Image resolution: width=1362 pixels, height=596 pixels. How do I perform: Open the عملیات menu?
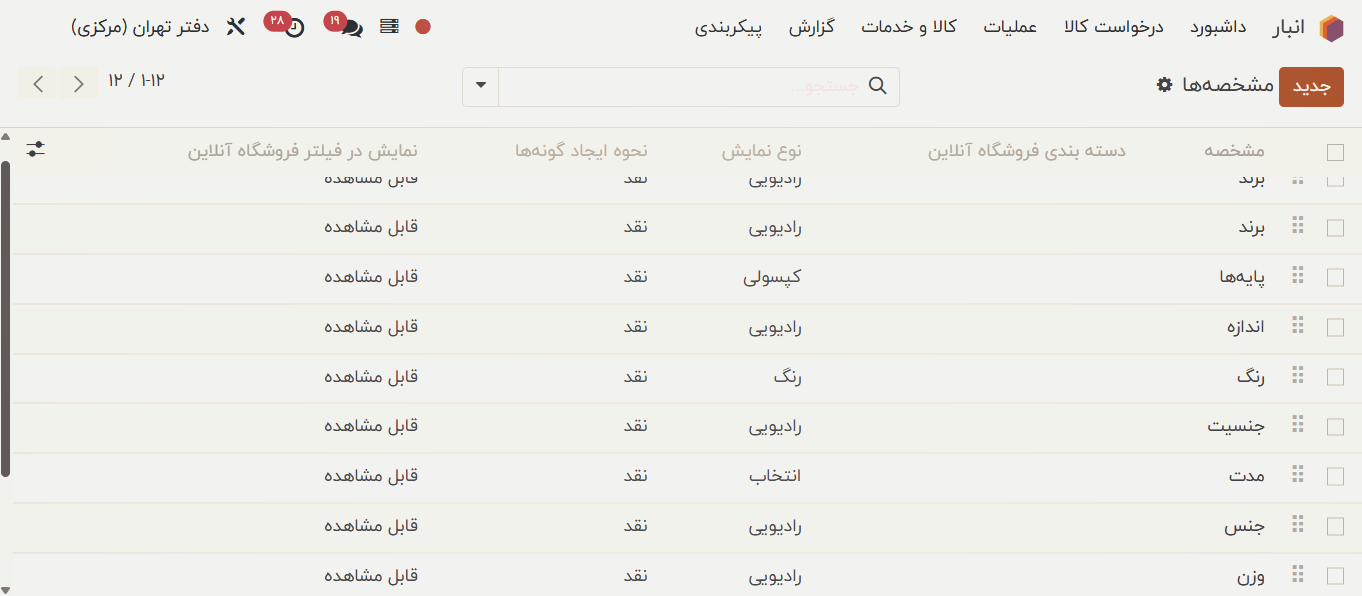pos(1010,27)
